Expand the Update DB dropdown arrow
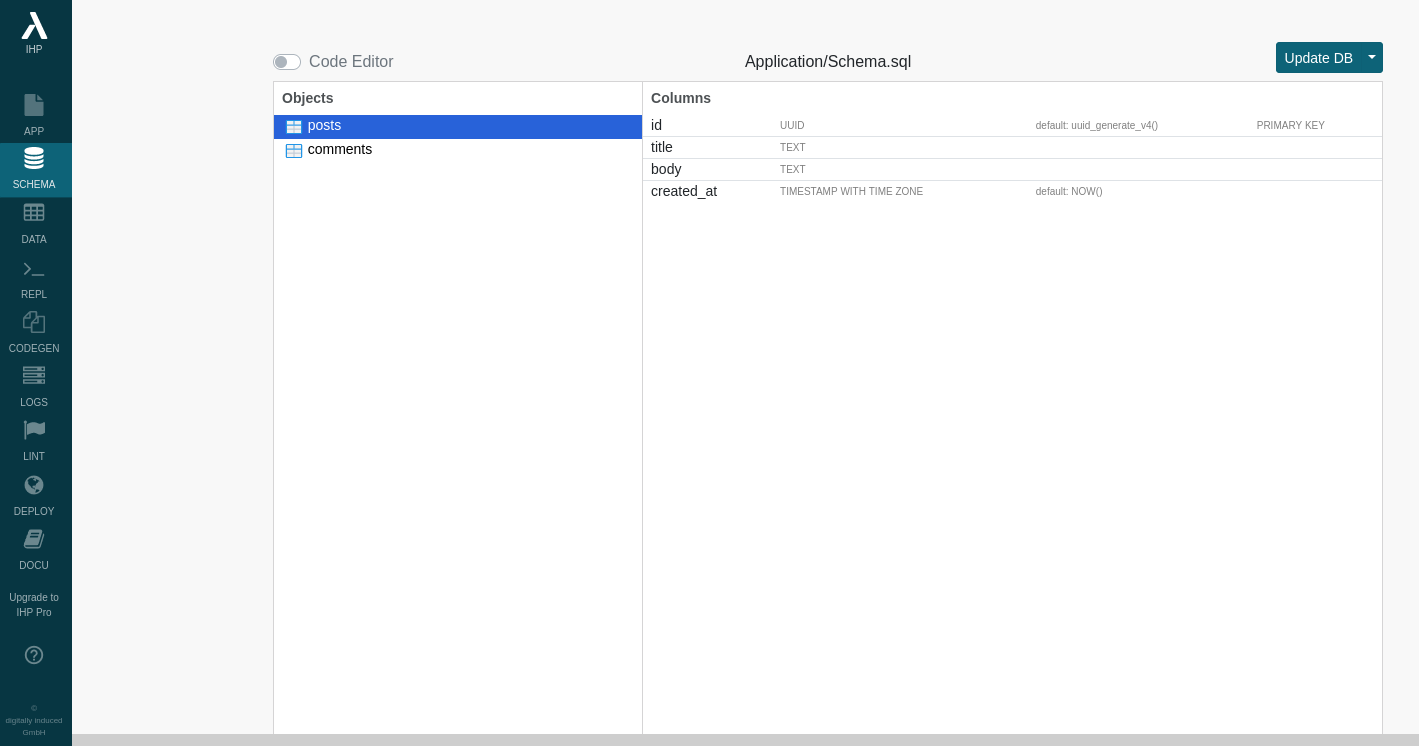The height and width of the screenshot is (746, 1419). pyautogui.click(x=1372, y=57)
